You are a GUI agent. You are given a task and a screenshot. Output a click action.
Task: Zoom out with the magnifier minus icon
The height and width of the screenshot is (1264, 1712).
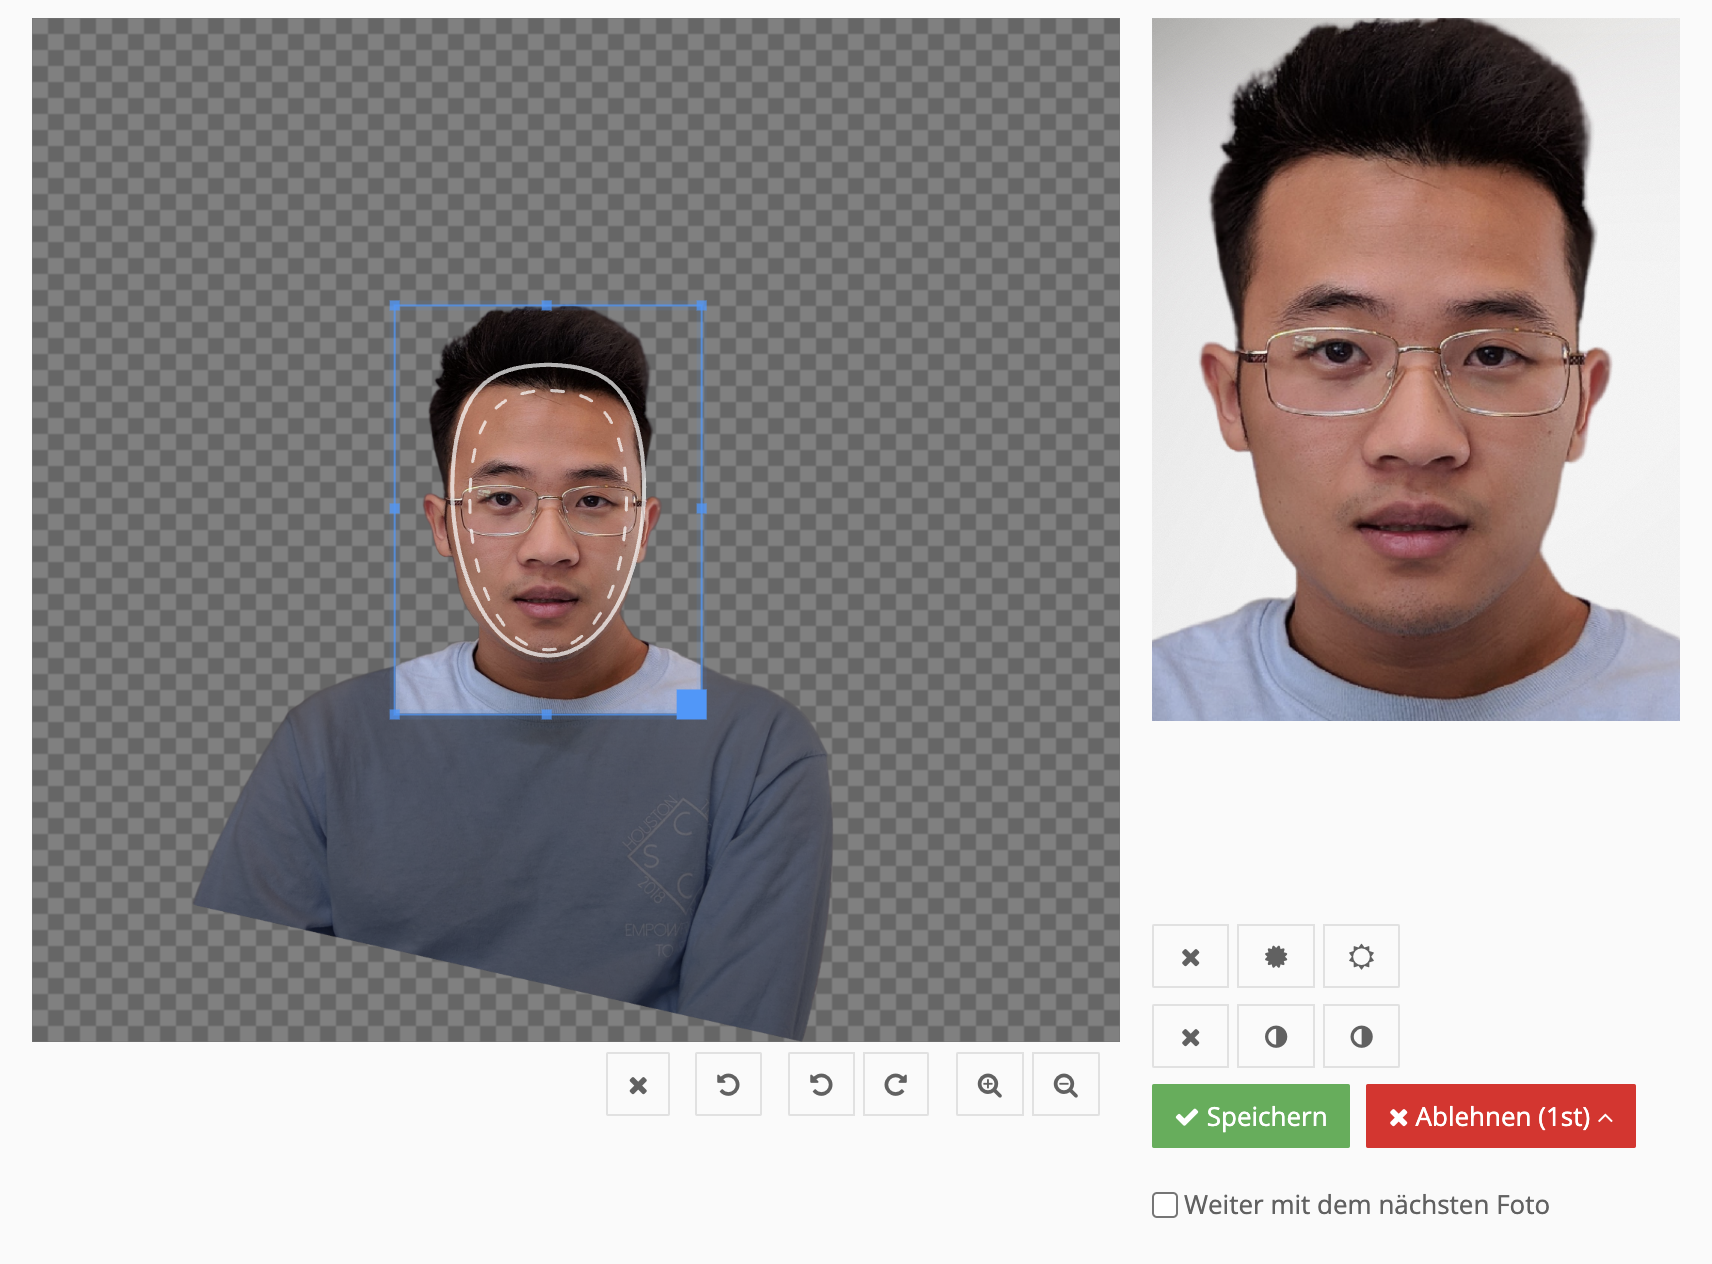(x=1066, y=1085)
